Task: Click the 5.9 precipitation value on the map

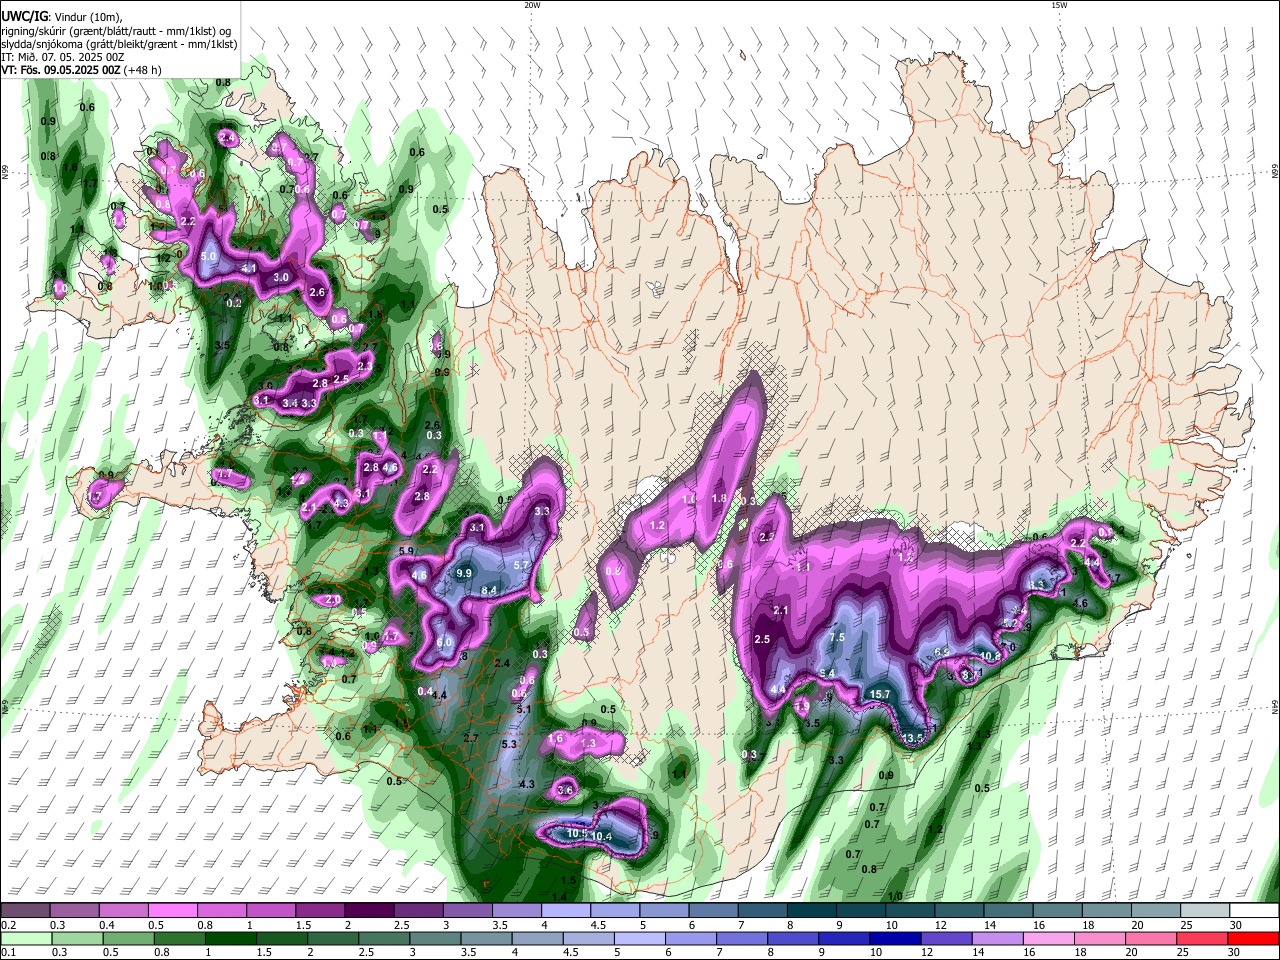Action: (x=406, y=551)
